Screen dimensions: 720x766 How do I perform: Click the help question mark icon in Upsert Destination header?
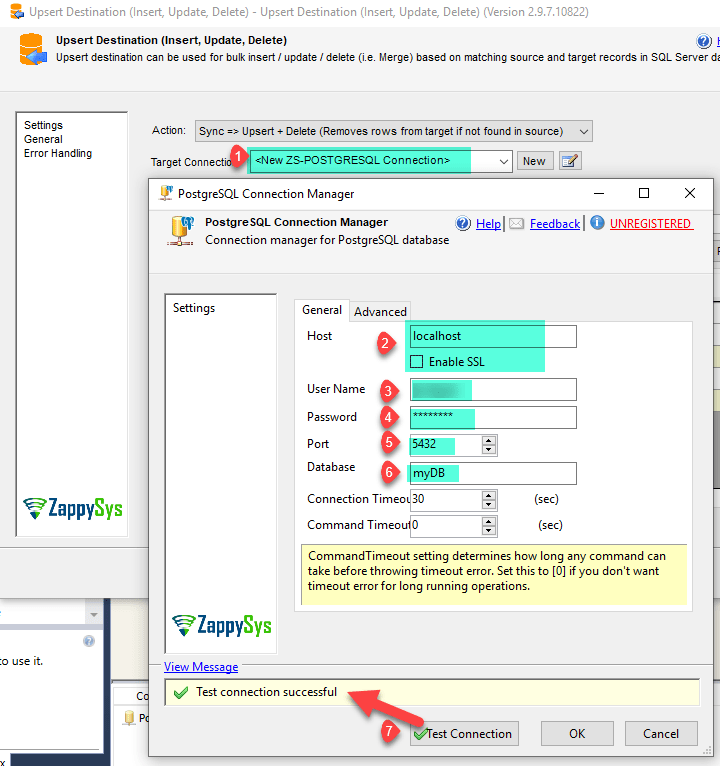pos(703,42)
